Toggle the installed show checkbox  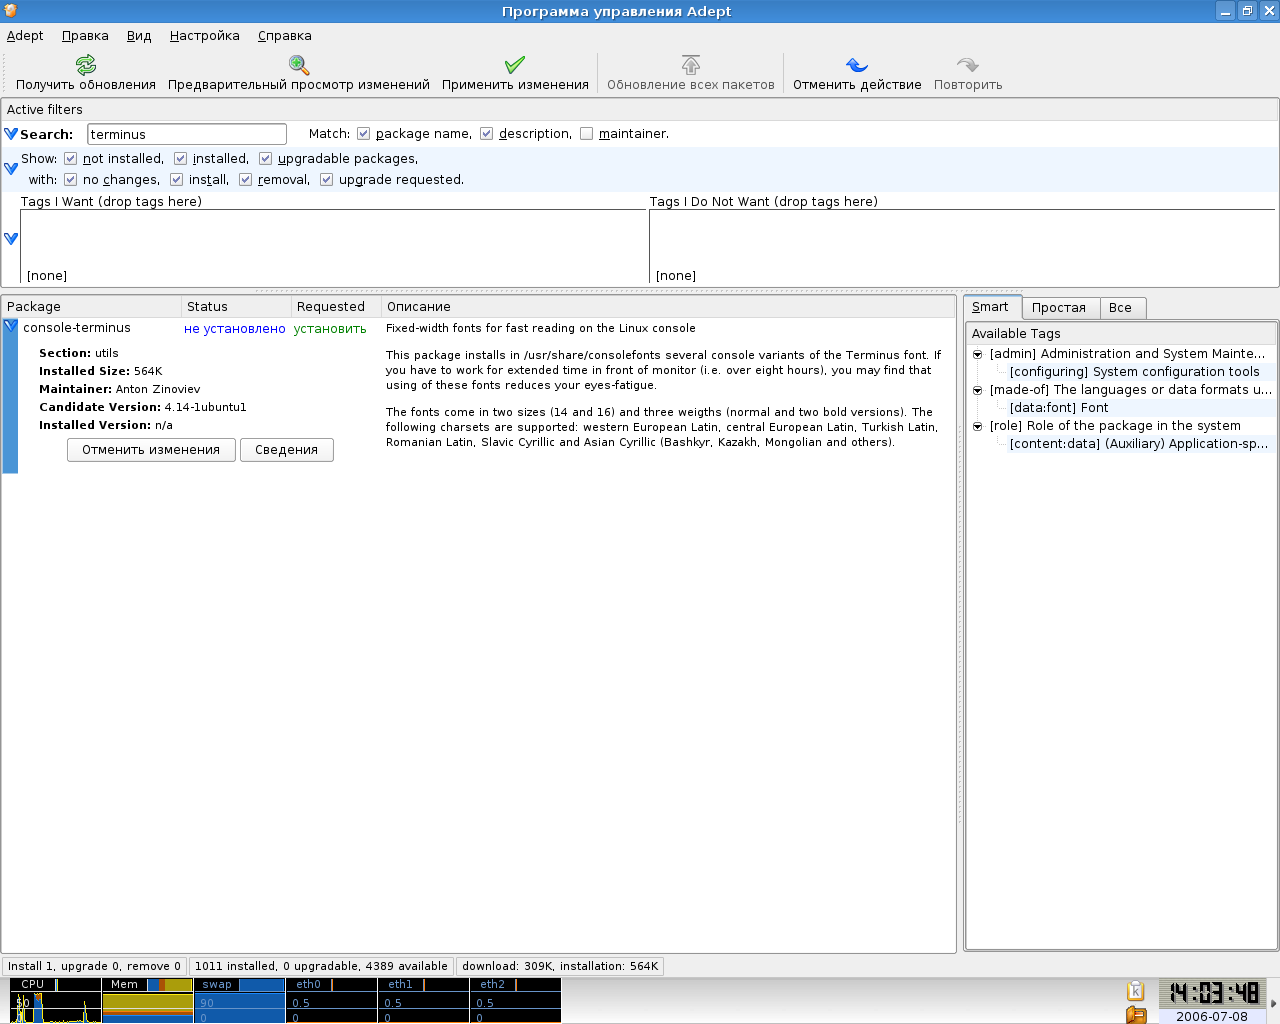(x=180, y=159)
